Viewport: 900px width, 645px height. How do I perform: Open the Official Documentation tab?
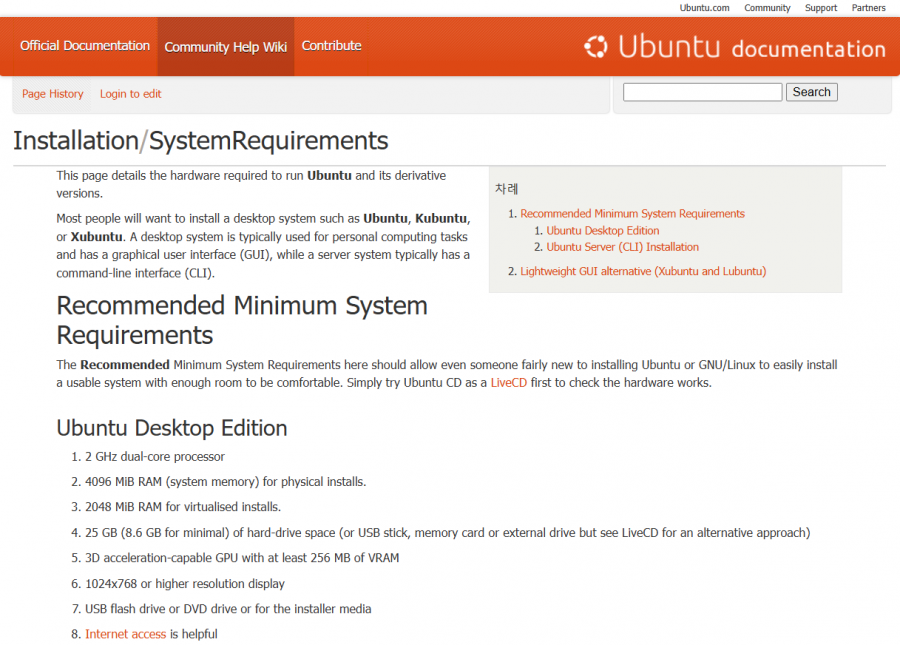click(85, 46)
